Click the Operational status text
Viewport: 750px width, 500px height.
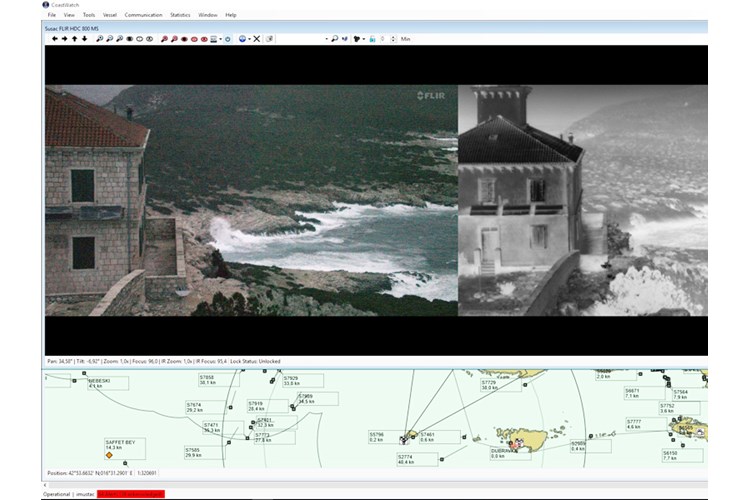[x=56, y=494]
